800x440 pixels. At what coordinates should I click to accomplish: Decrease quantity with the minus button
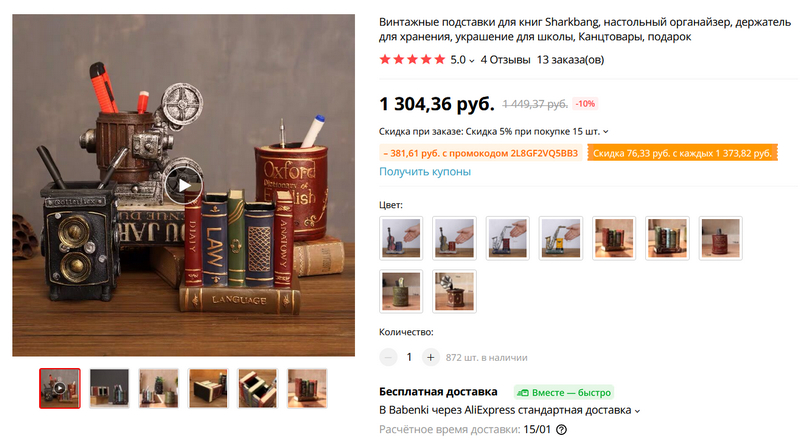(388, 357)
